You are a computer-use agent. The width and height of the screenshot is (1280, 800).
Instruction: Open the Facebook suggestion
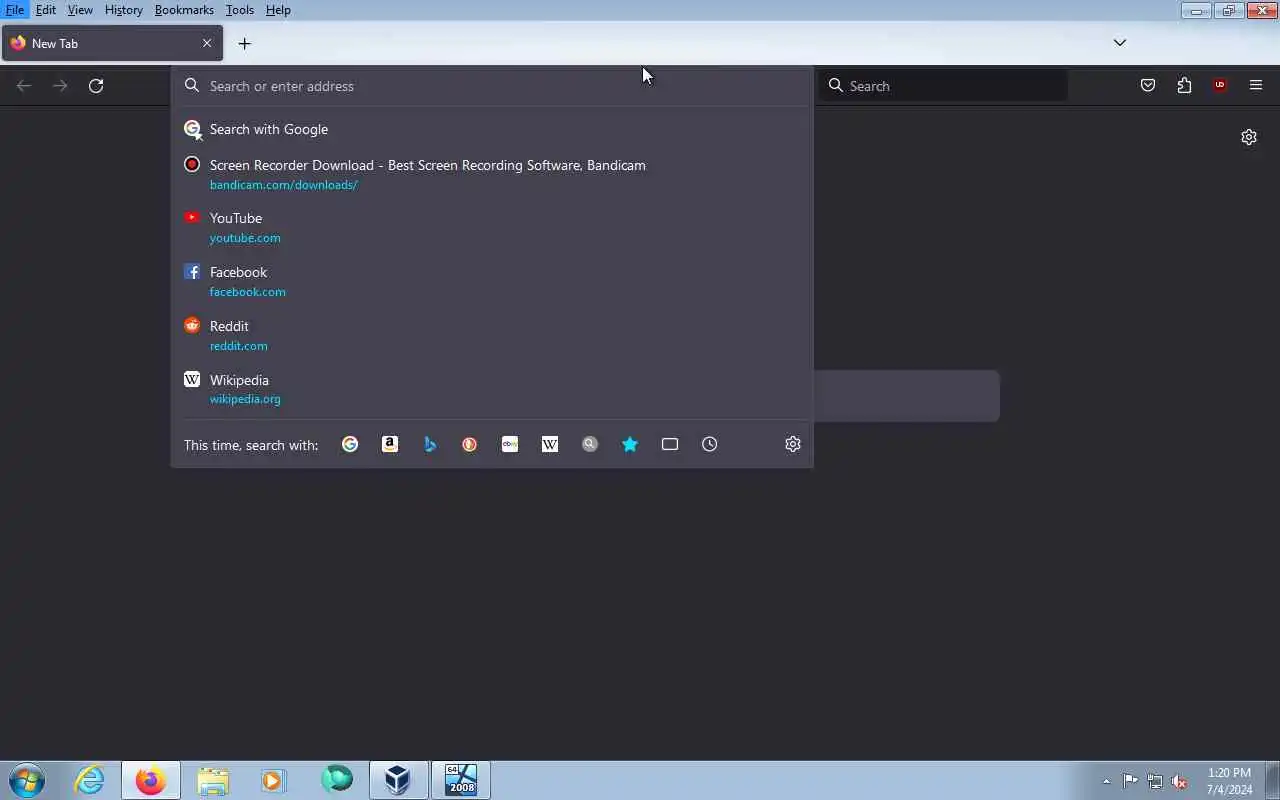pos(492,281)
